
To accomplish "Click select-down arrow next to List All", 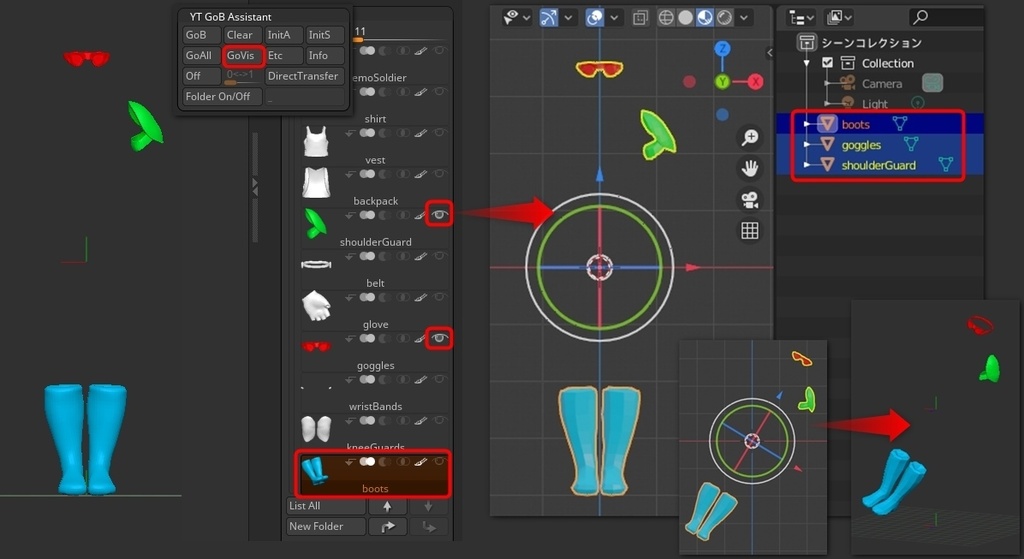I will [x=428, y=506].
